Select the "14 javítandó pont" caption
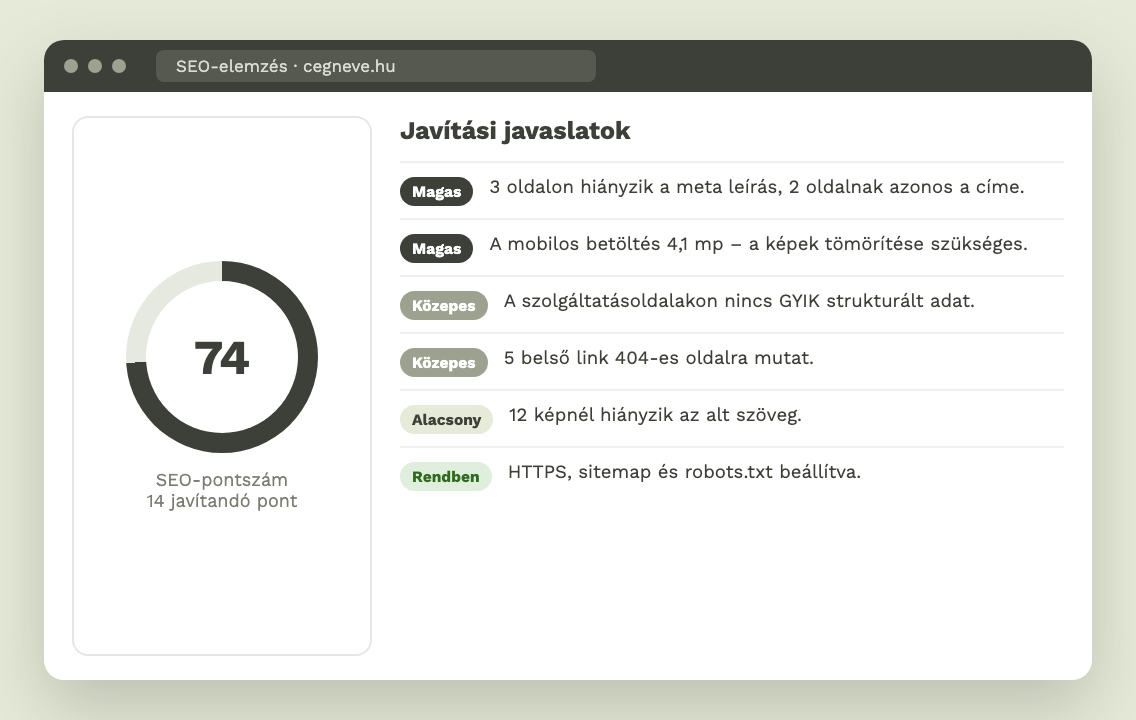This screenshot has height=720, width=1136. tap(222, 501)
